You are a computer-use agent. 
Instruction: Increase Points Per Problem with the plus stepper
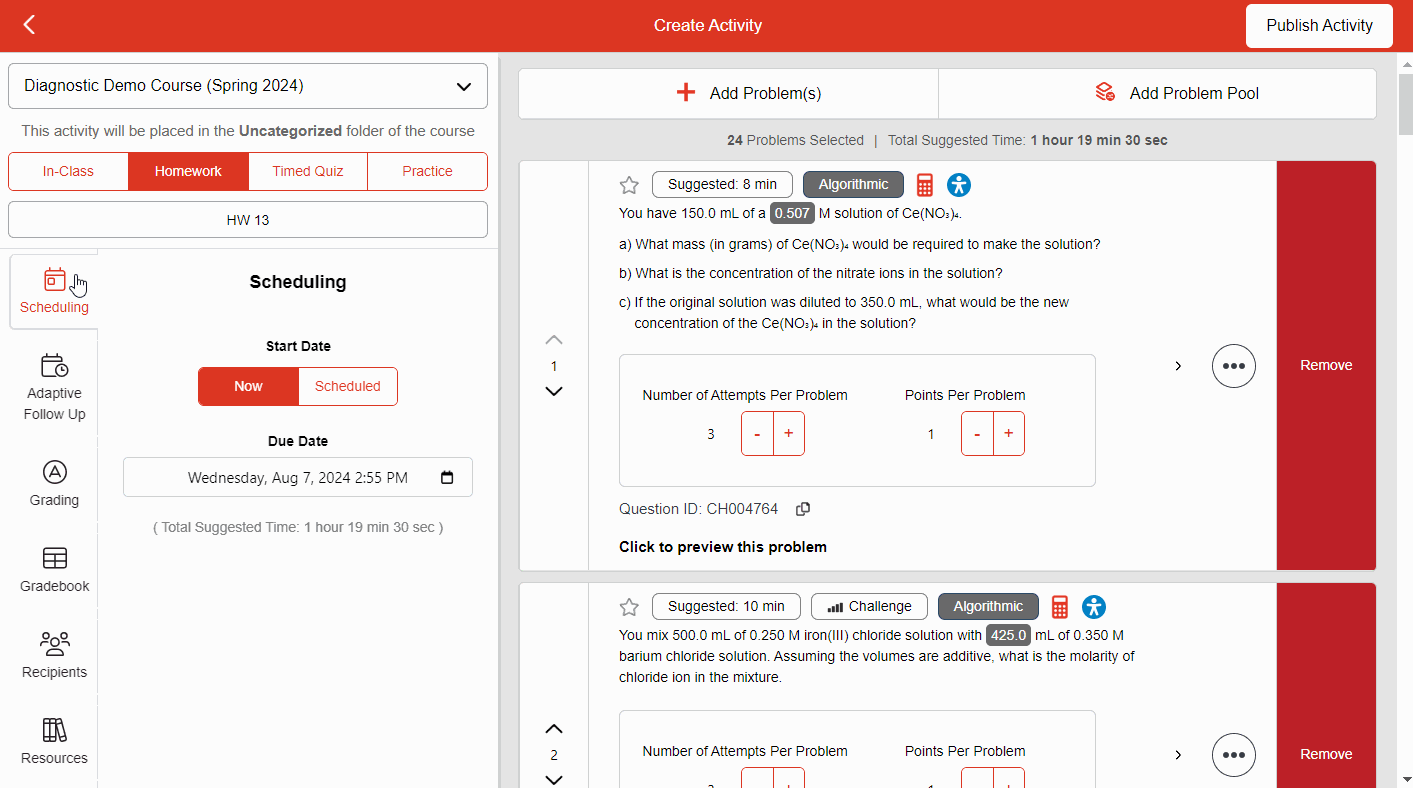(x=1008, y=433)
